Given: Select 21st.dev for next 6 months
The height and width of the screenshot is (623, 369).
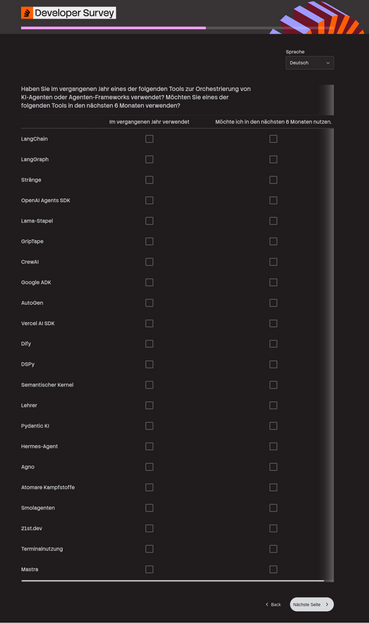Looking at the screenshot, I should click(273, 528).
